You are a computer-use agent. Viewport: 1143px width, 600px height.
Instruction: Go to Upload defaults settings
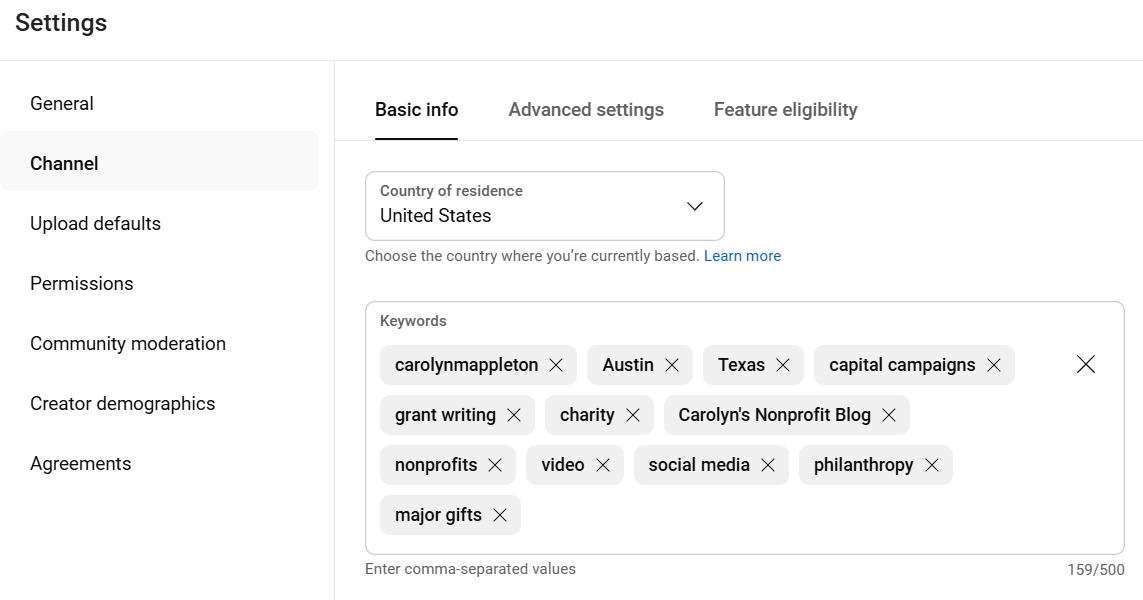point(95,223)
